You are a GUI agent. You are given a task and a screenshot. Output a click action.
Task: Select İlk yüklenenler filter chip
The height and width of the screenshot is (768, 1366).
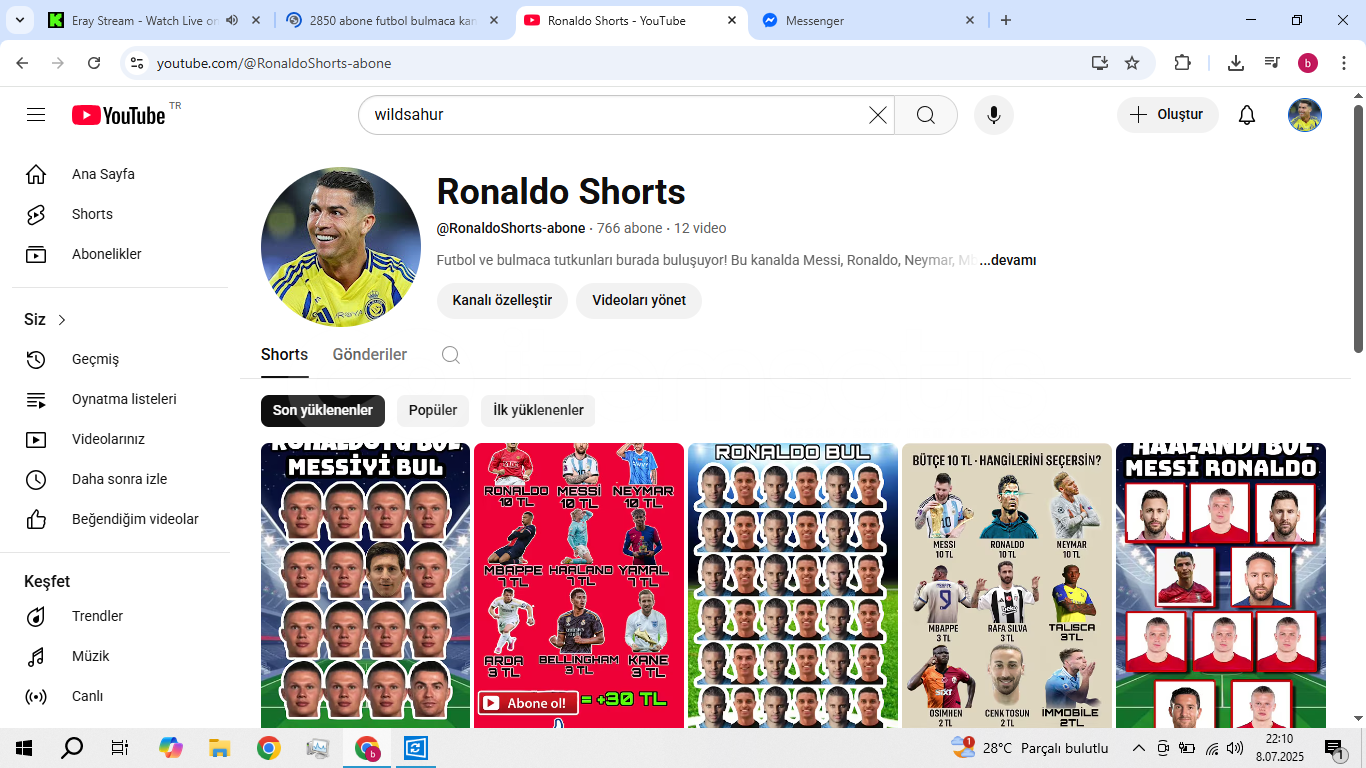pyautogui.click(x=538, y=411)
